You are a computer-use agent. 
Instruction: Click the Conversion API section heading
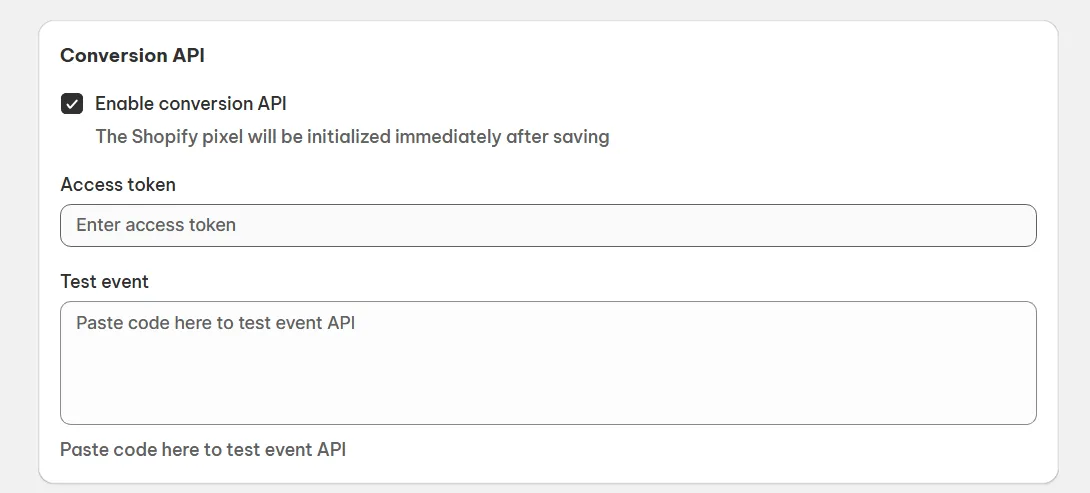(x=132, y=55)
